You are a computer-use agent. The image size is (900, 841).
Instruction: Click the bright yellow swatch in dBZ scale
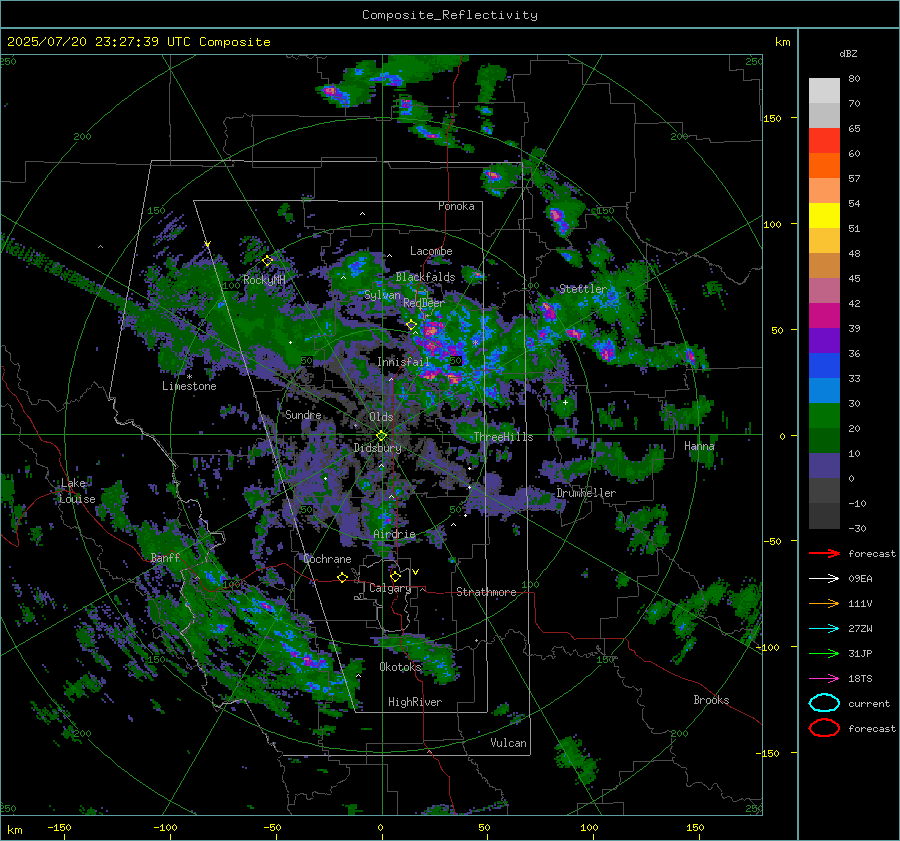tap(824, 215)
